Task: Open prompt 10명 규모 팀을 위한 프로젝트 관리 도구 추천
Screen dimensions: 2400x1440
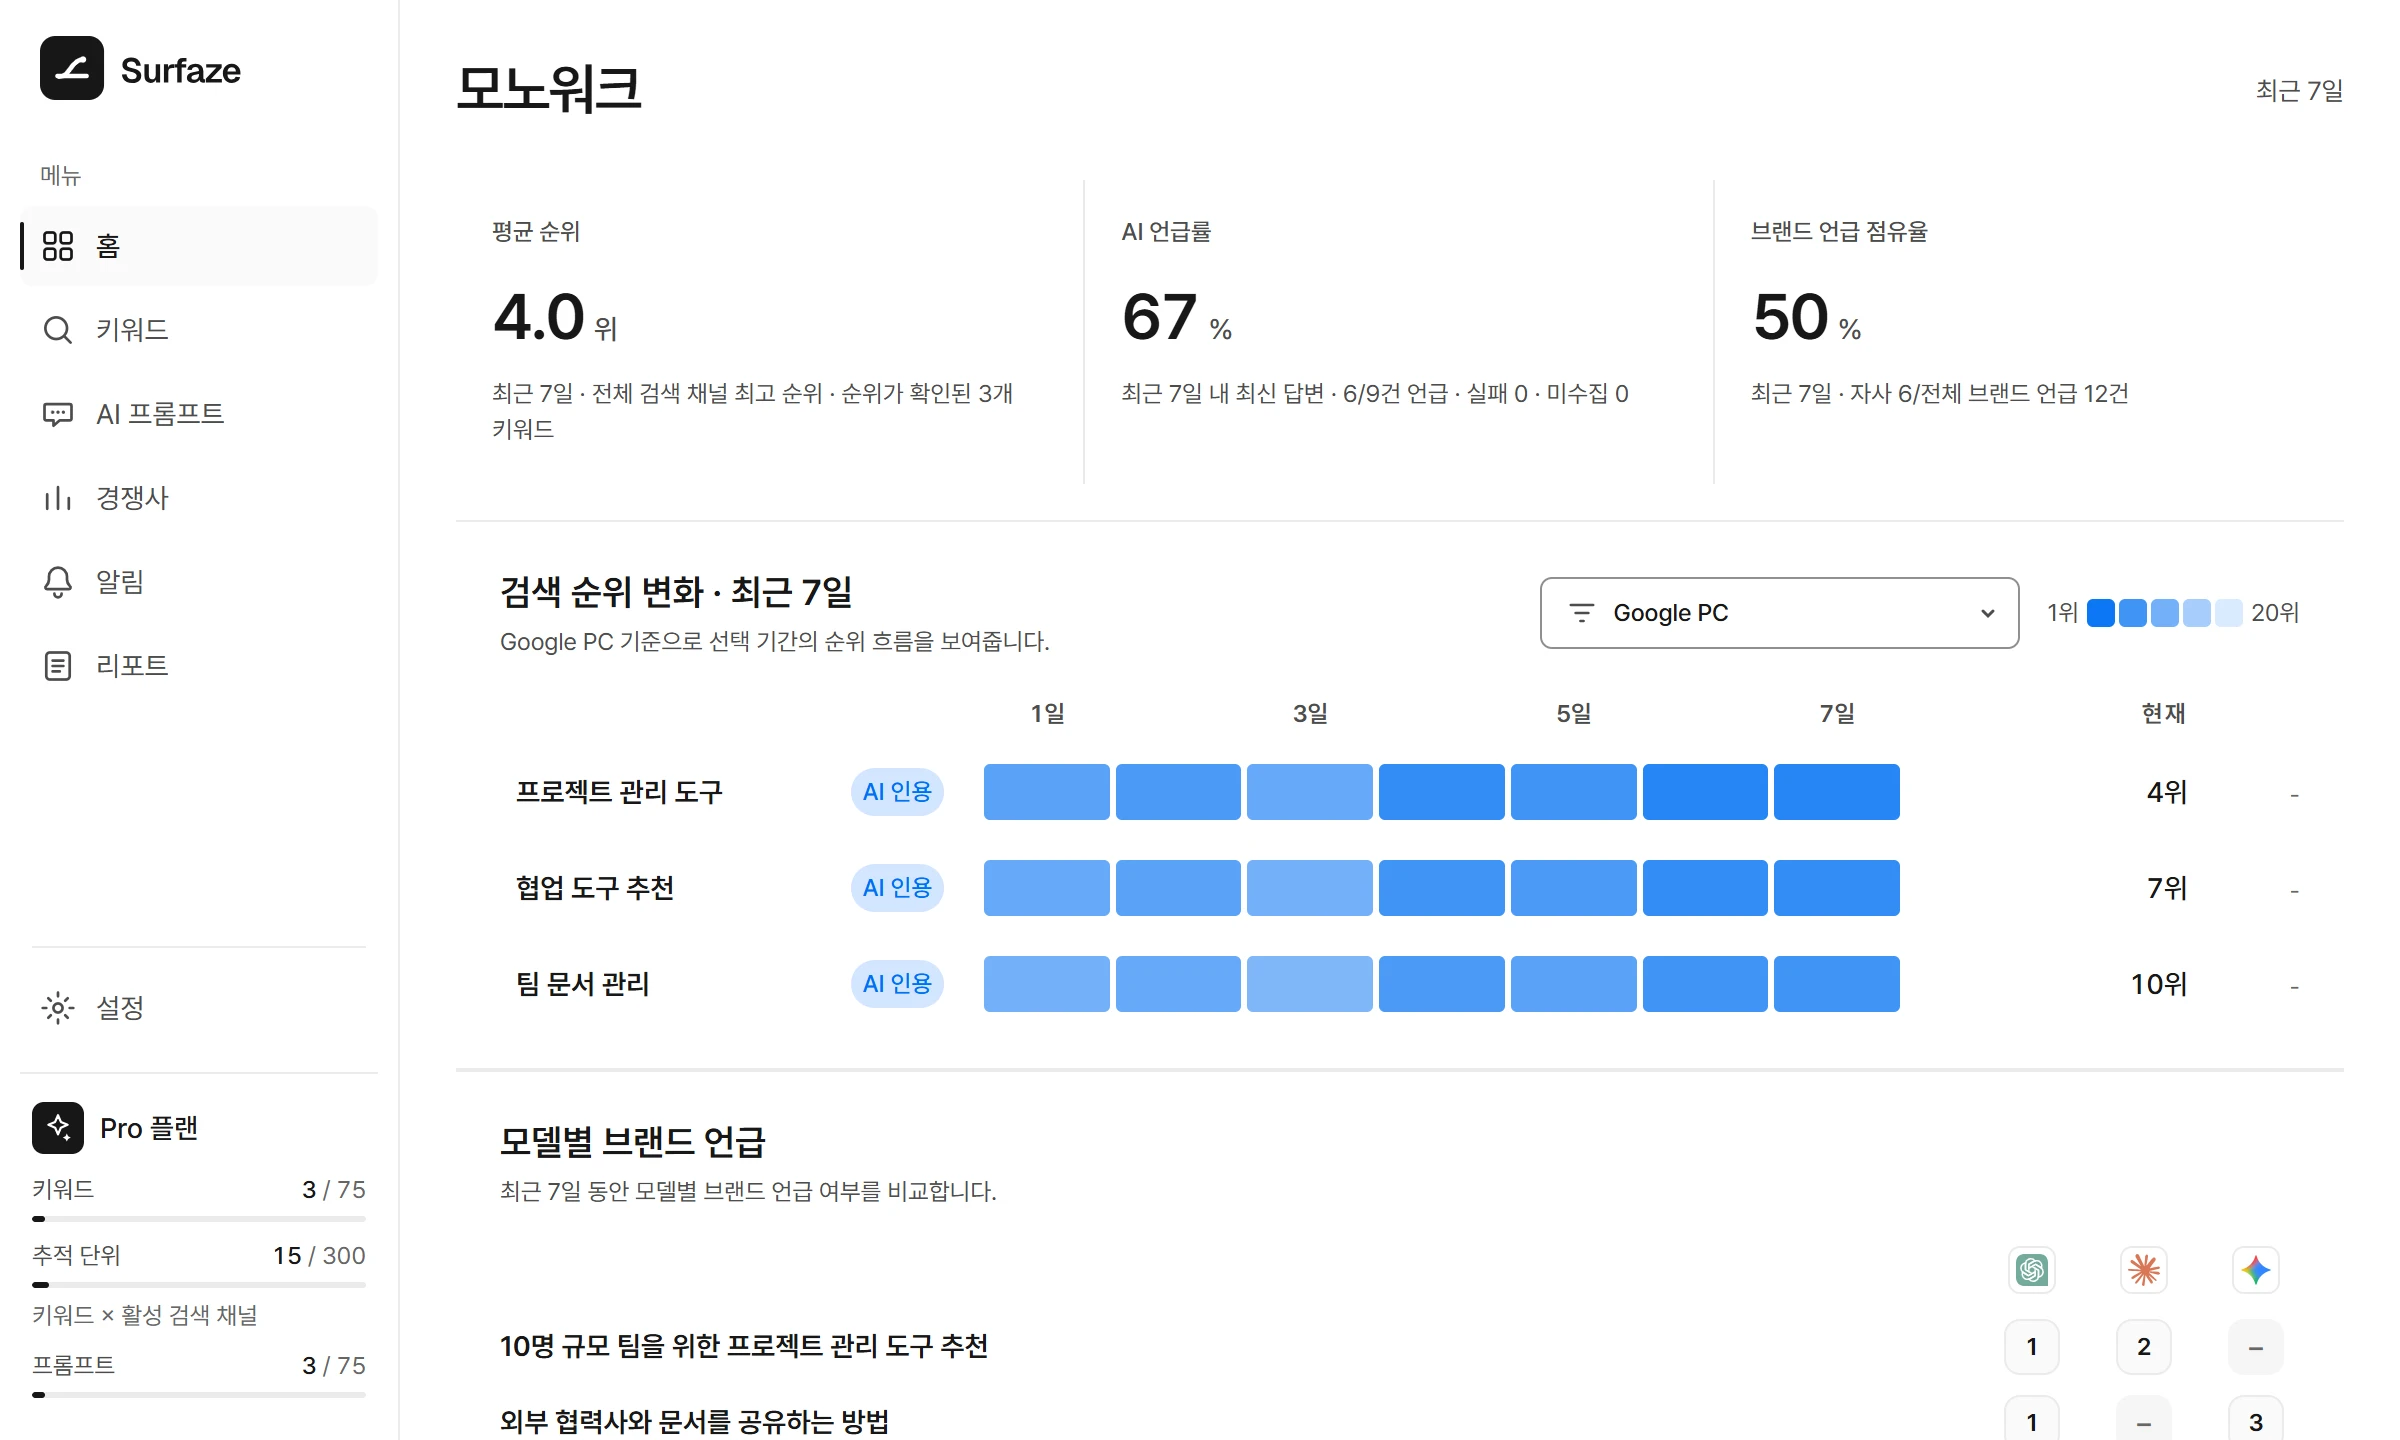Action: coord(744,1347)
